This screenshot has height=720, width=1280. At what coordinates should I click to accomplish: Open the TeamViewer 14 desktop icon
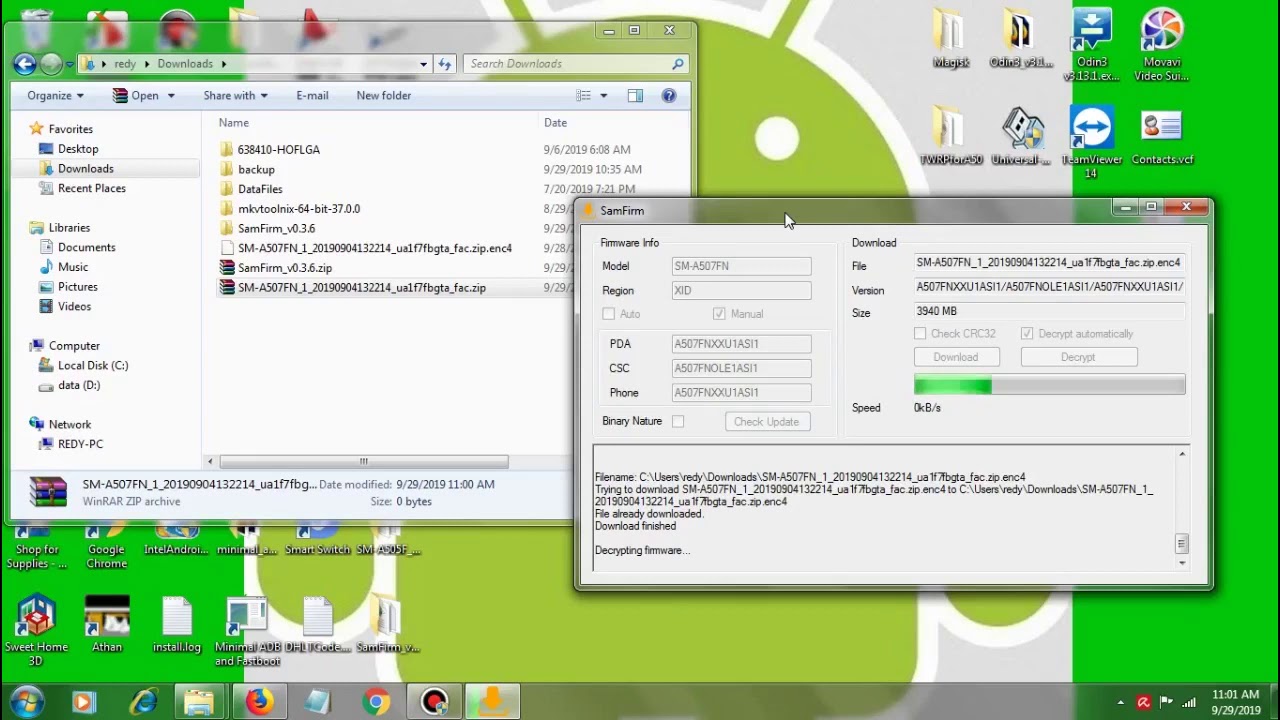(1091, 143)
